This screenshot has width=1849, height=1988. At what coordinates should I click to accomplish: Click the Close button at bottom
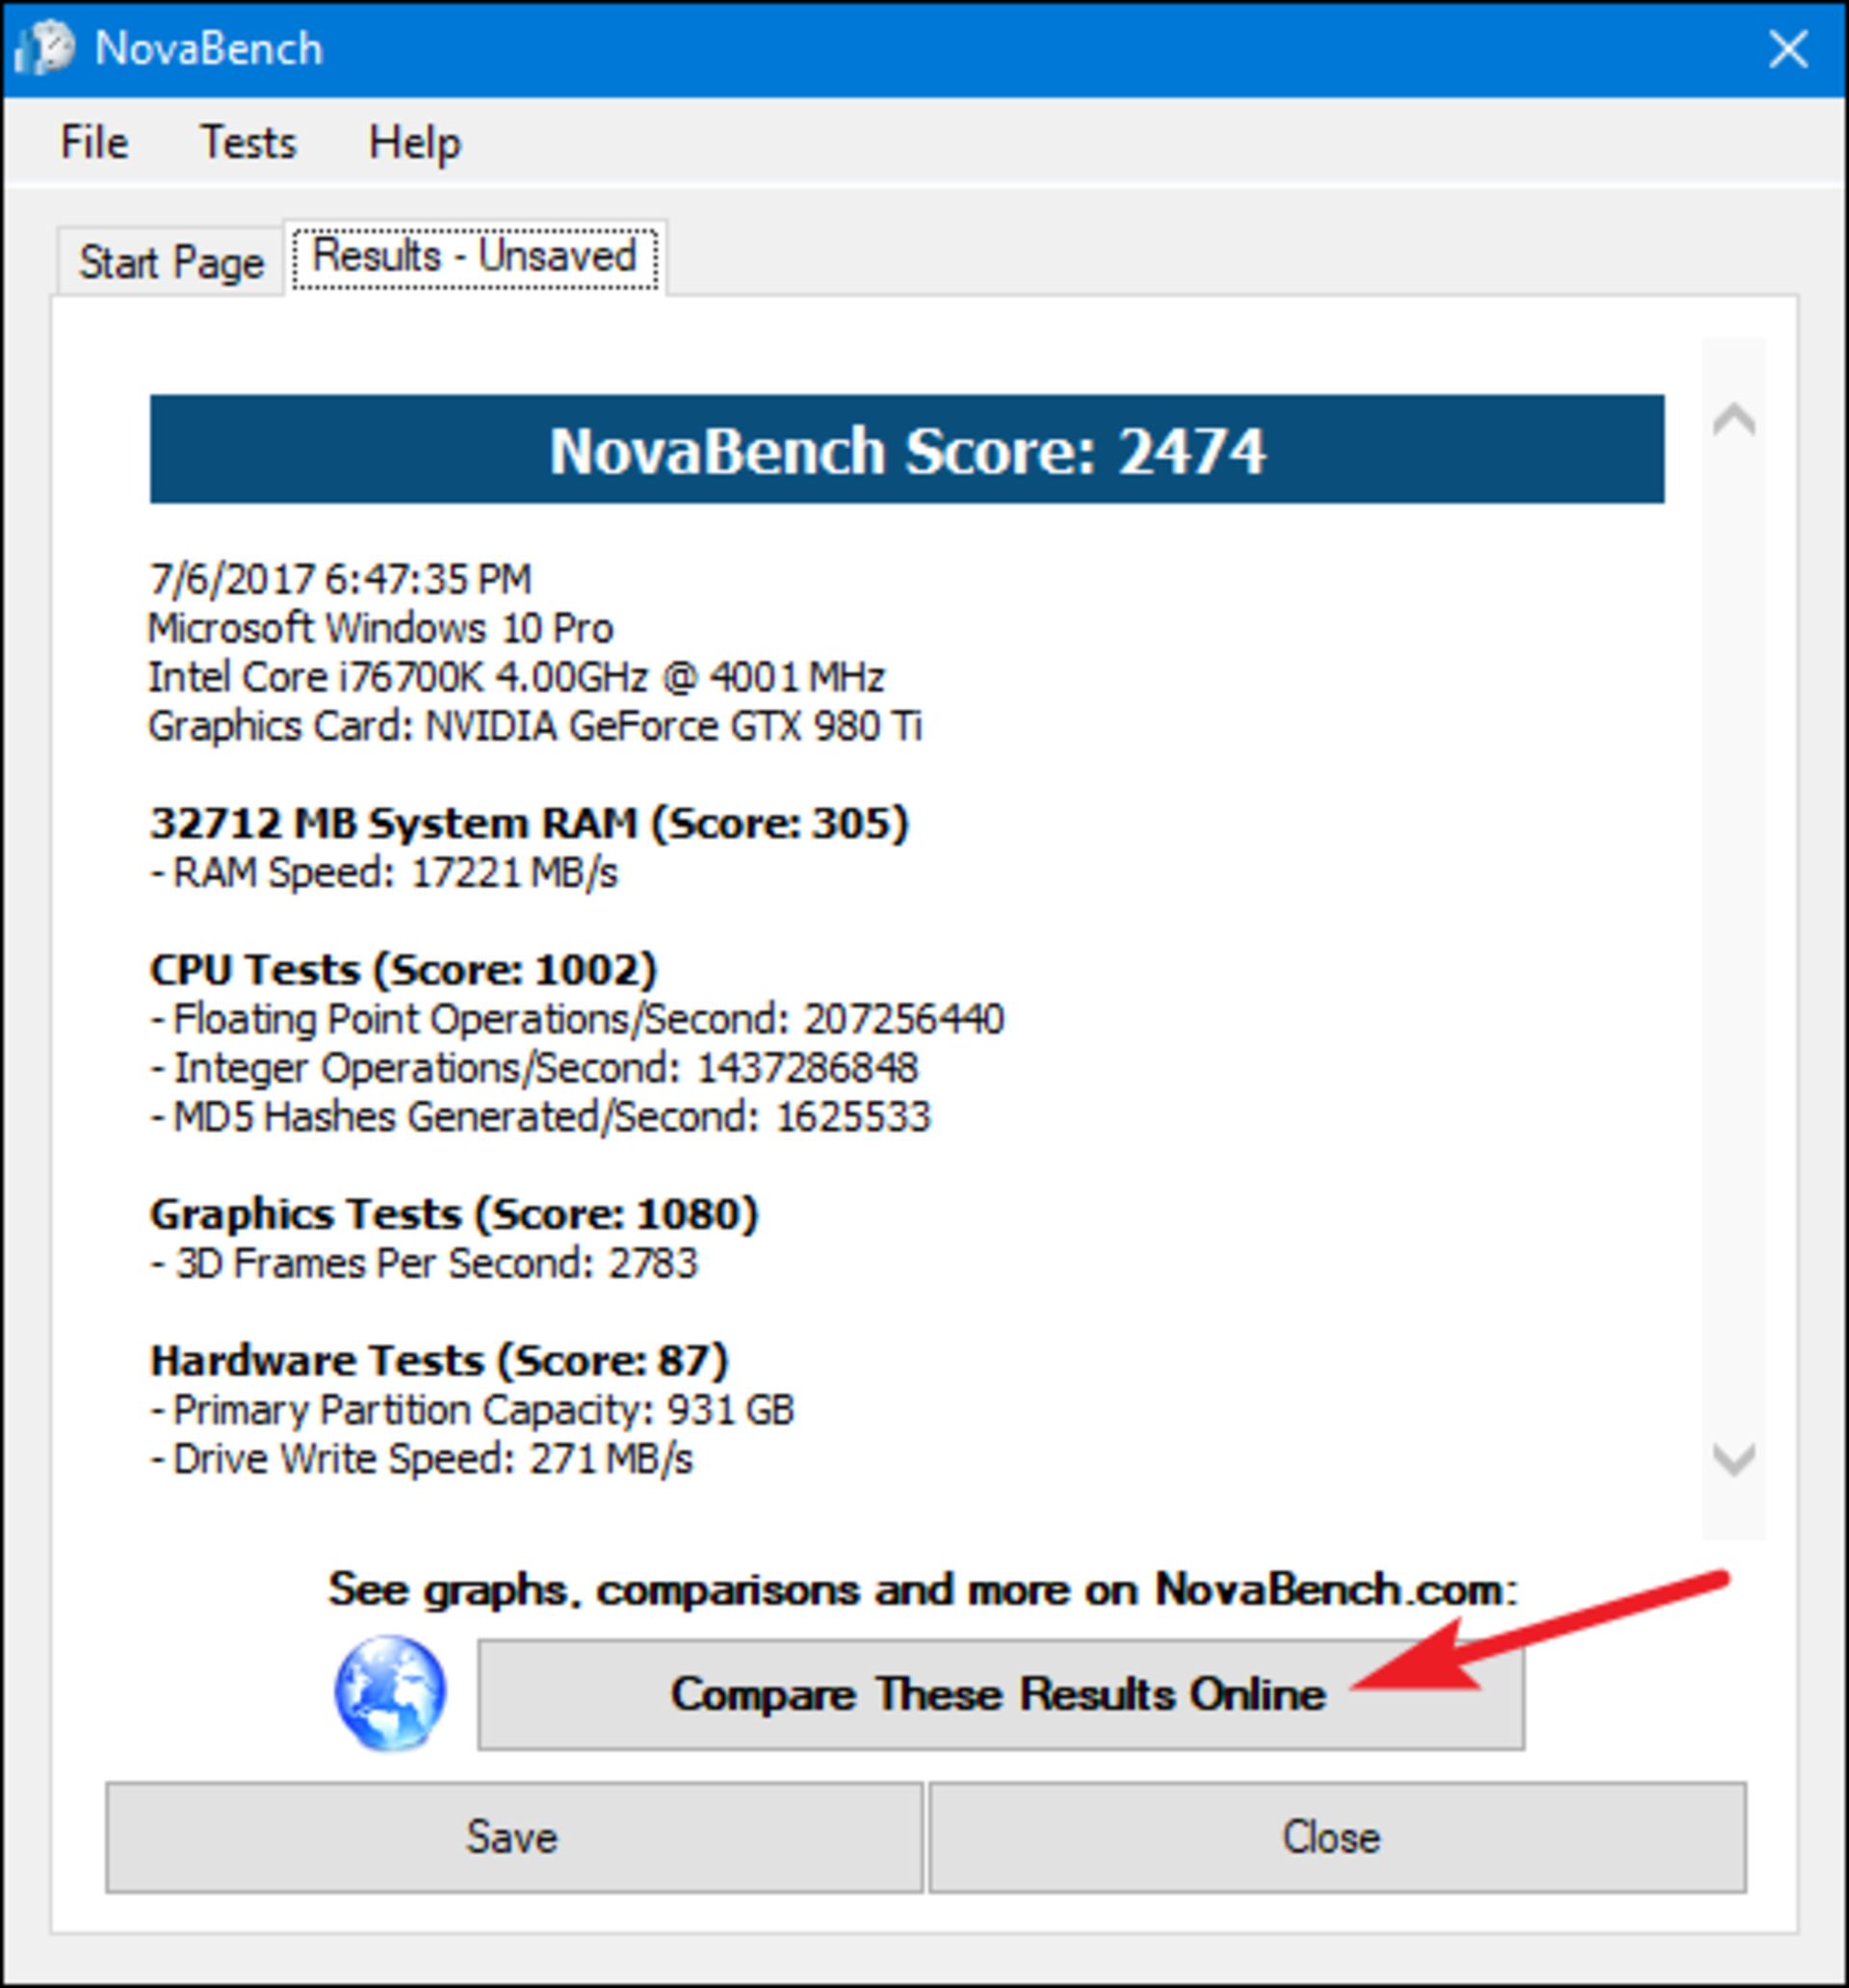click(1337, 1837)
